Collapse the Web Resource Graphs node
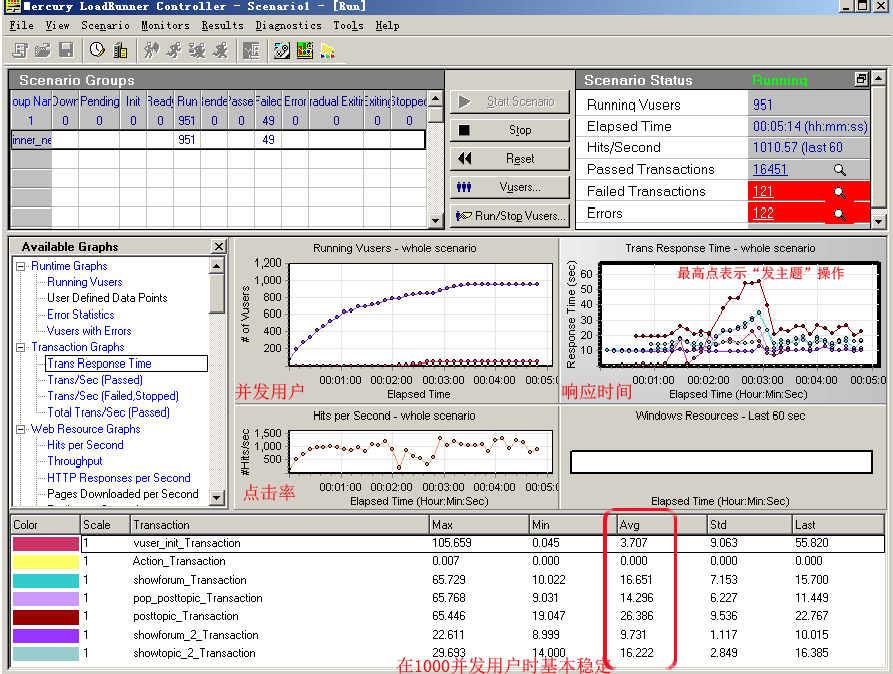This screenshot has height=674, width=893. point(20,429)
